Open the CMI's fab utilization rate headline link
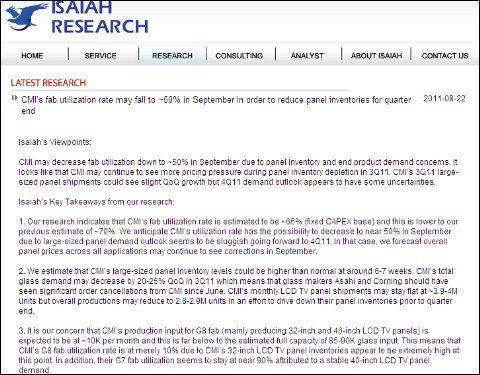The image size is (480, 375). pyautogui.click(x=216, y=105)
